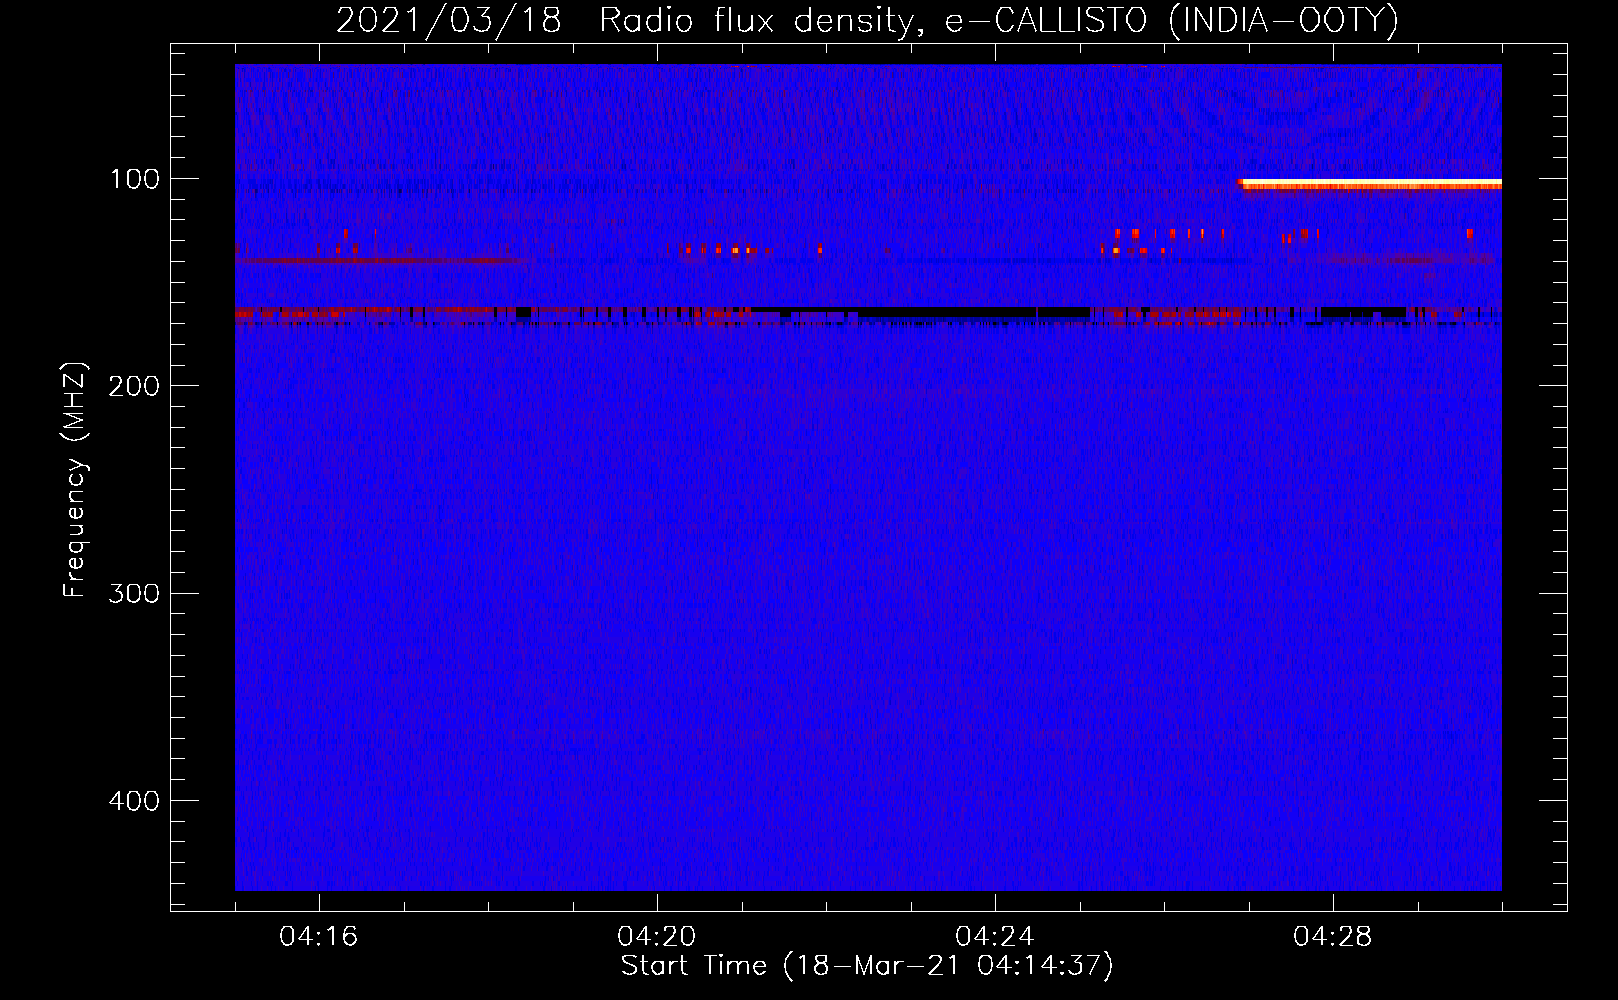Viewport: 1618px width, 1000px height.
Task: Click the 200 frequency tick label
Action: pyautogui.click(x=134, y=386)
